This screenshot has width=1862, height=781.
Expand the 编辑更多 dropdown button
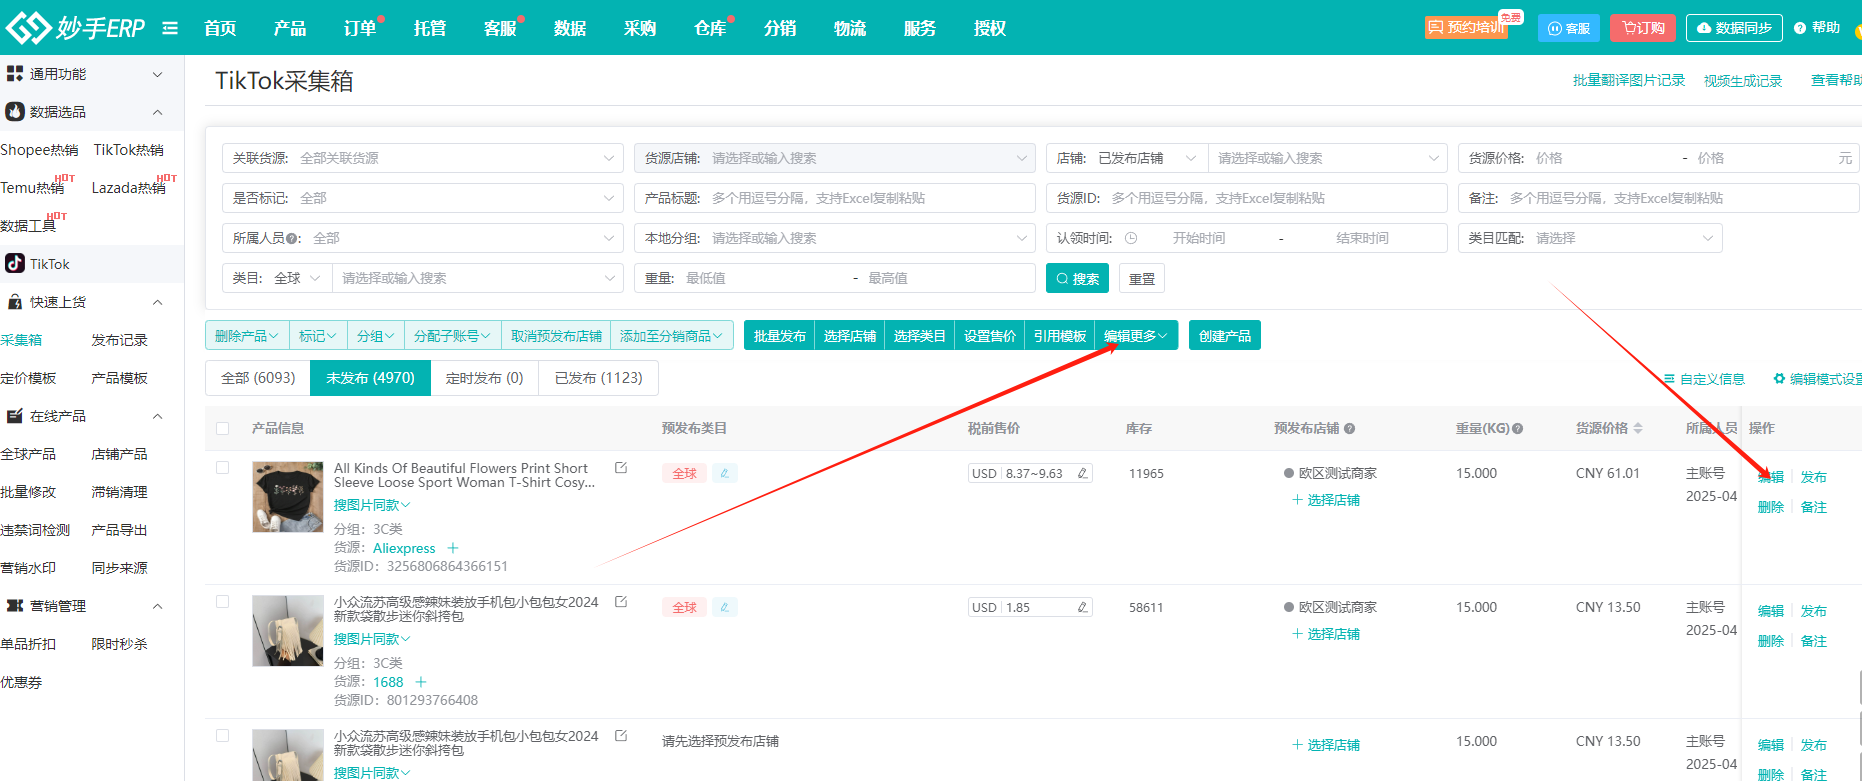tap(1136, 336)
